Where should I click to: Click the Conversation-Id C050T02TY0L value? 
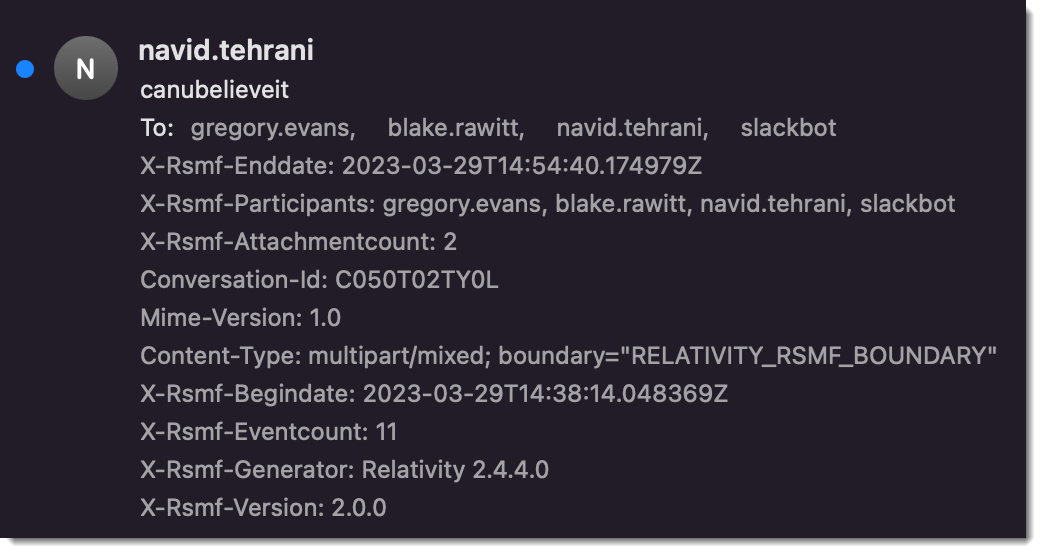click(x=416, y=279)
